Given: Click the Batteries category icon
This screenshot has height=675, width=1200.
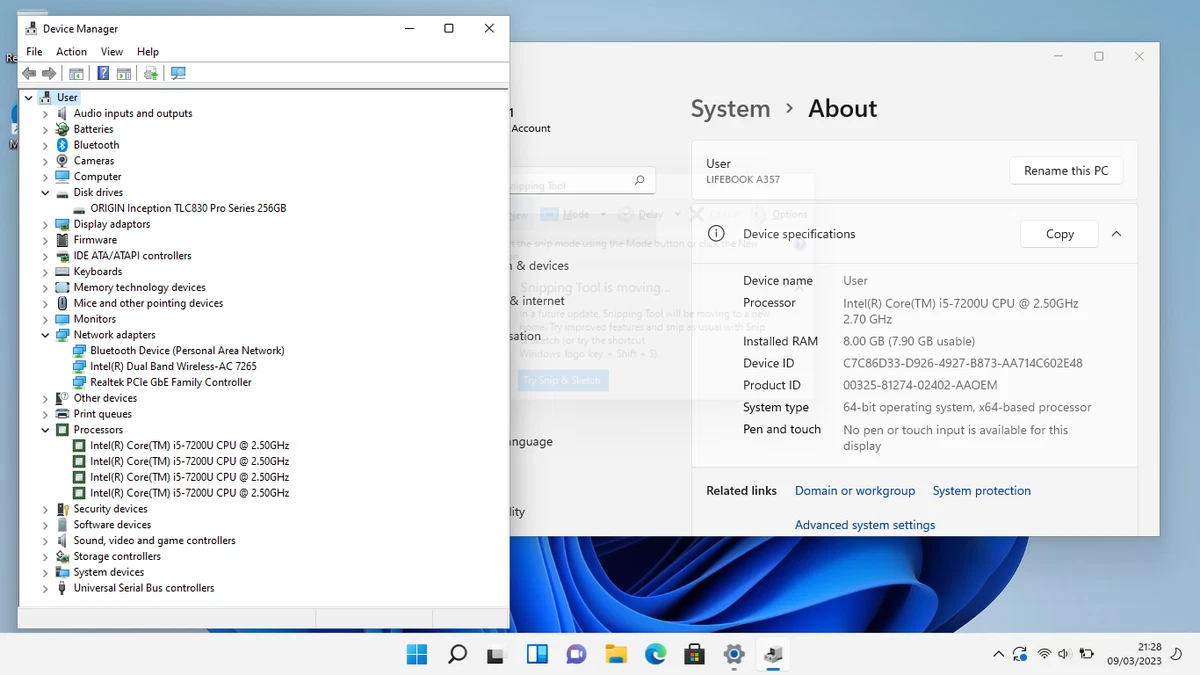Looking at the screenshot, I should click(x=63, y=129).
